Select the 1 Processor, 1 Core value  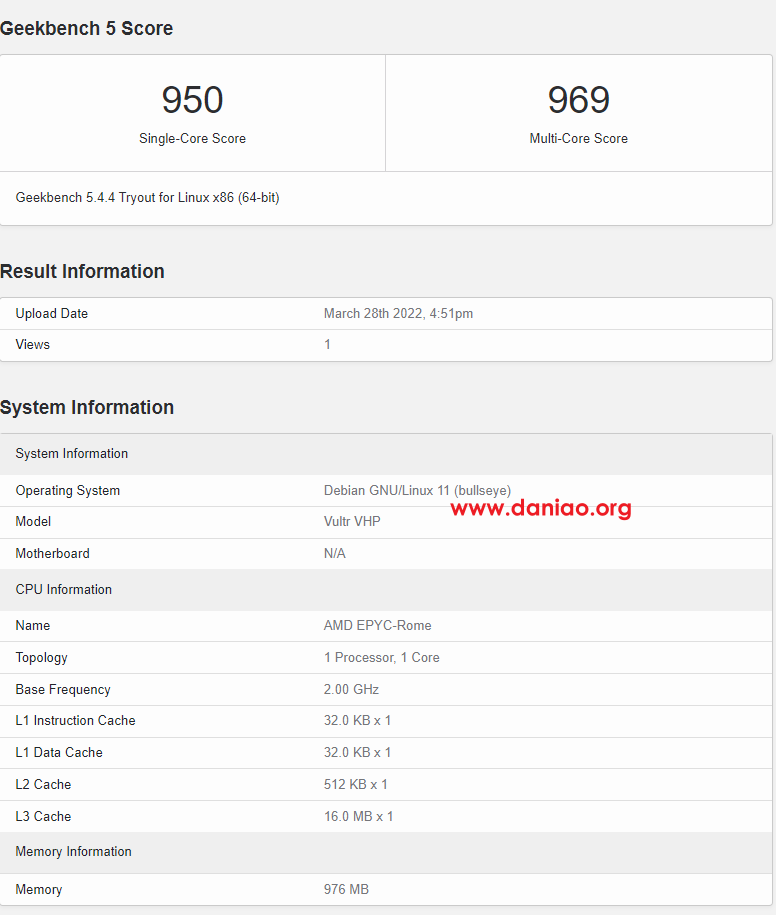tap(382, 658)
